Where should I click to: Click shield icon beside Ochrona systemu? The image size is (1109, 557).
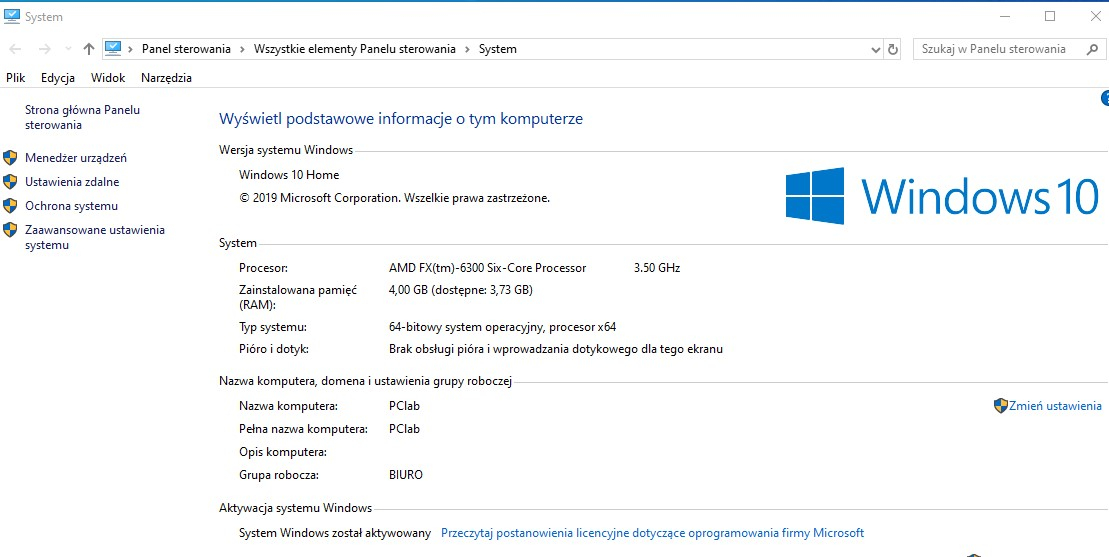10,206
